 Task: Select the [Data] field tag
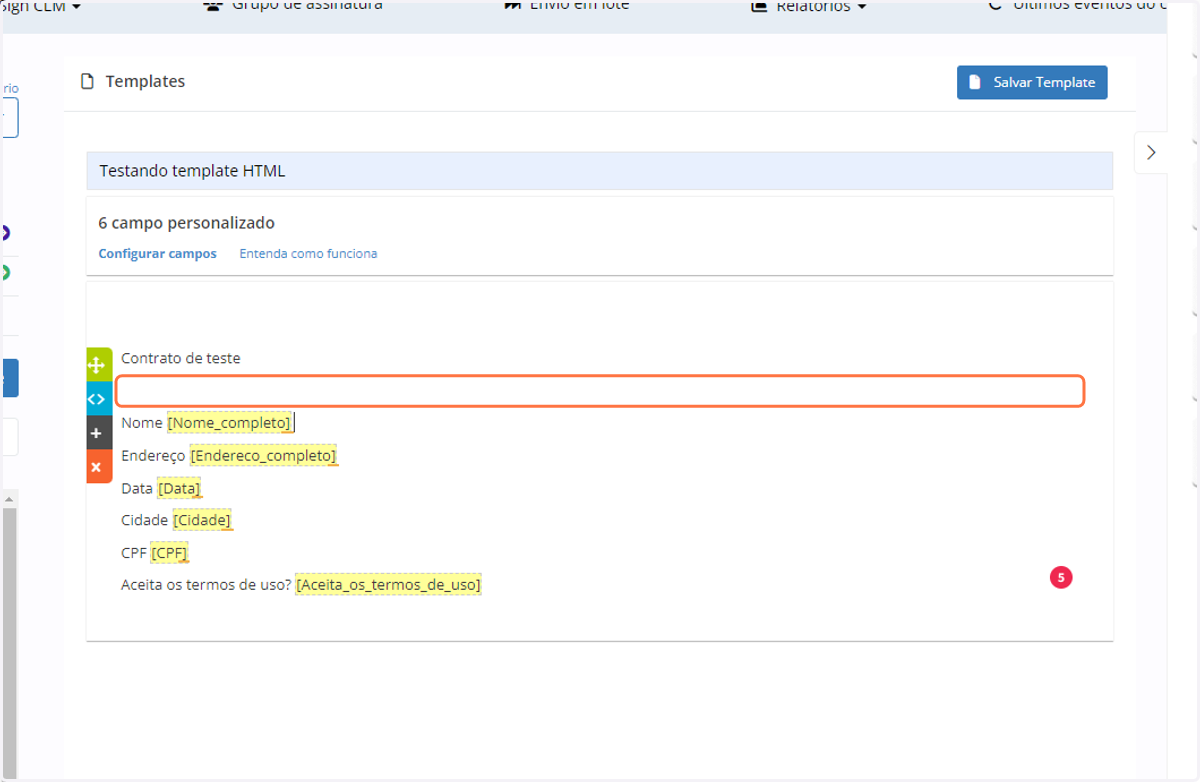click(179, 489)
